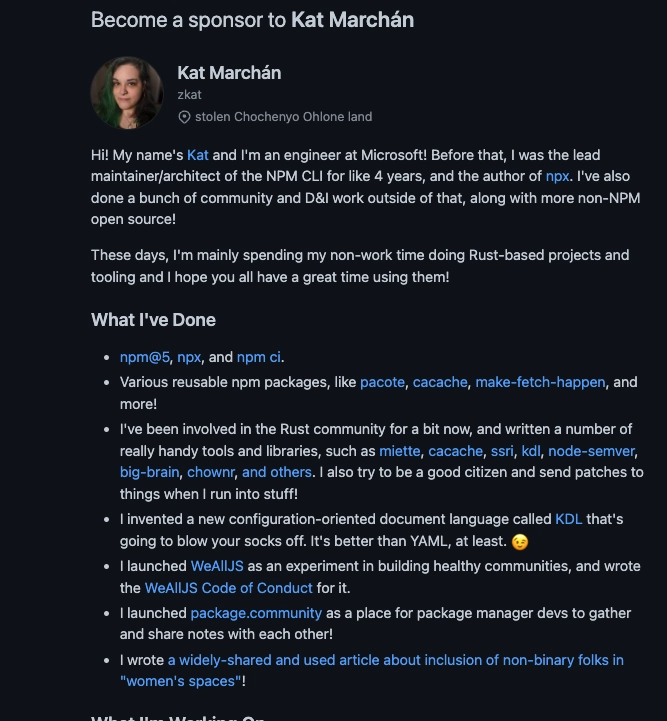667x721 pixels.
Task: Click Kat Marchán's profile avatar photo
Action: pos(127,93)
